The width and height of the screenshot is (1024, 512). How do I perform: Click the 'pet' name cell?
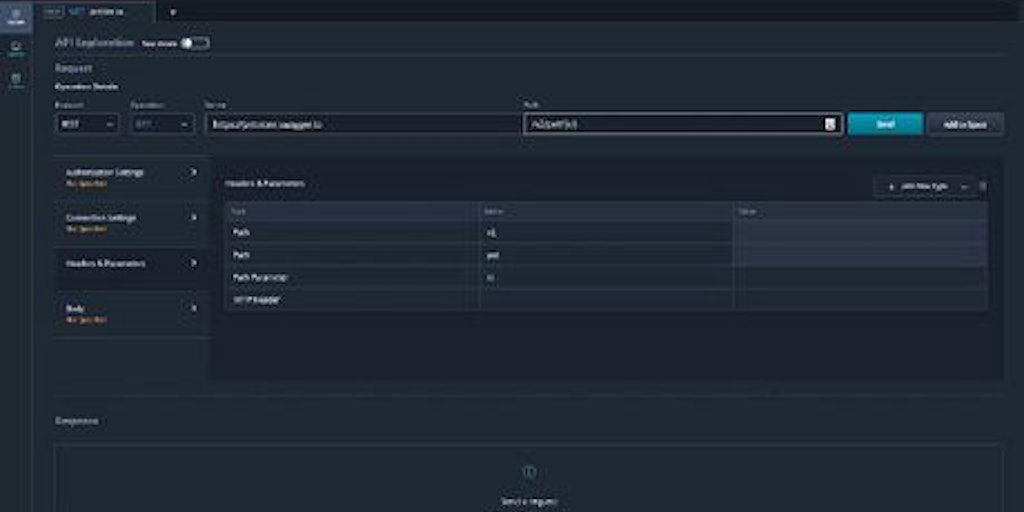tap(606, 255)
